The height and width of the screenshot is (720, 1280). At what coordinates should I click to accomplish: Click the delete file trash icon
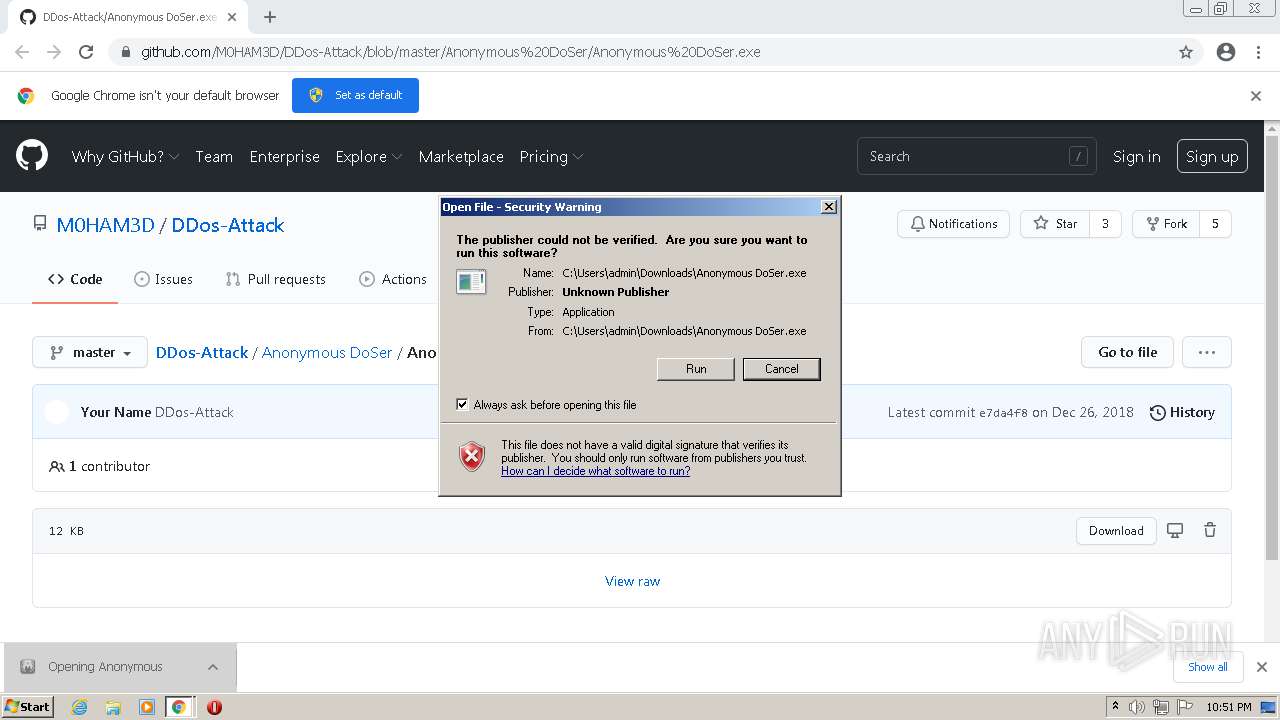click(1210, 531)
